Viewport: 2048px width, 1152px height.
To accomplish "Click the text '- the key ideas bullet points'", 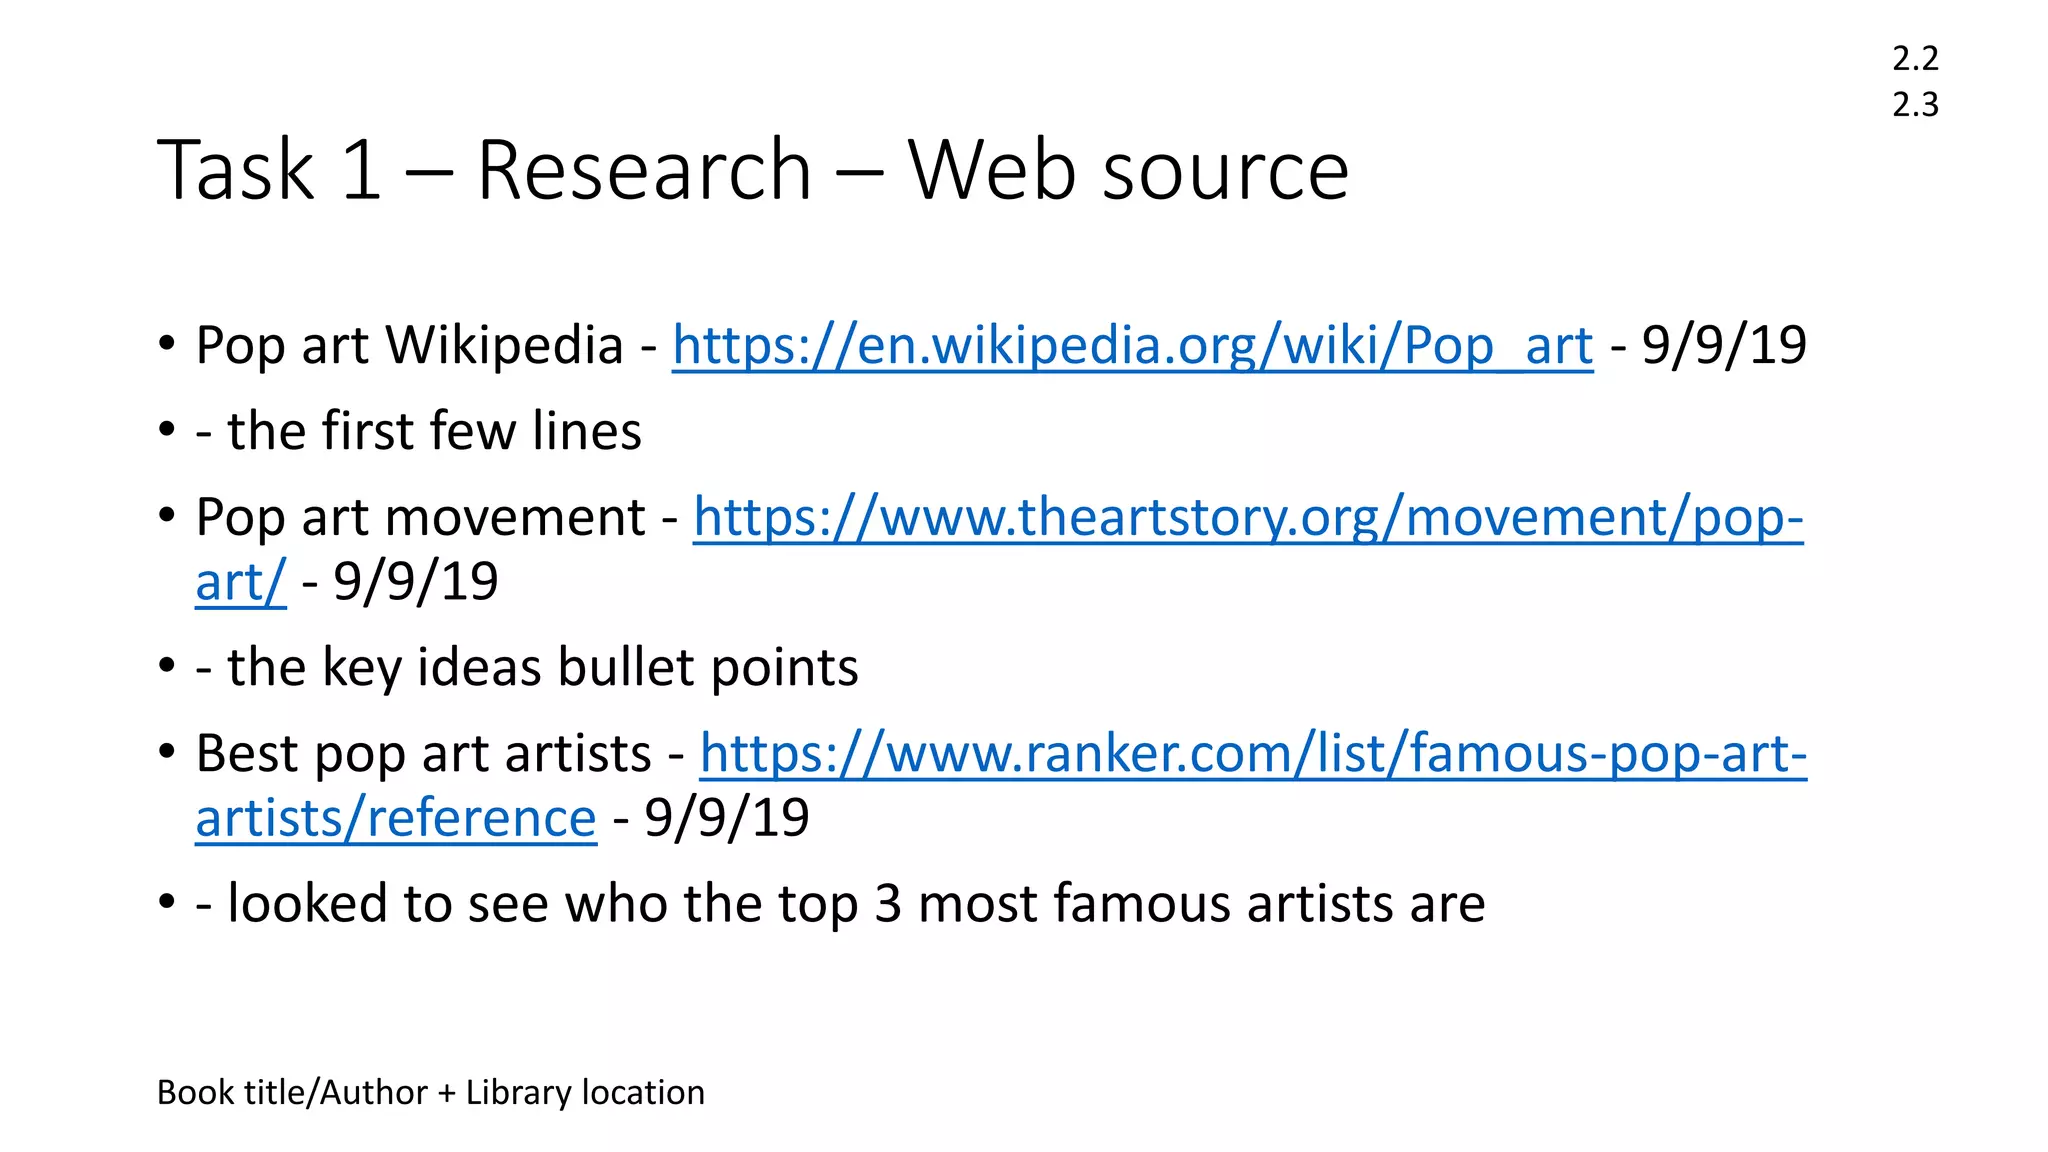I will [x=526, y=667].
